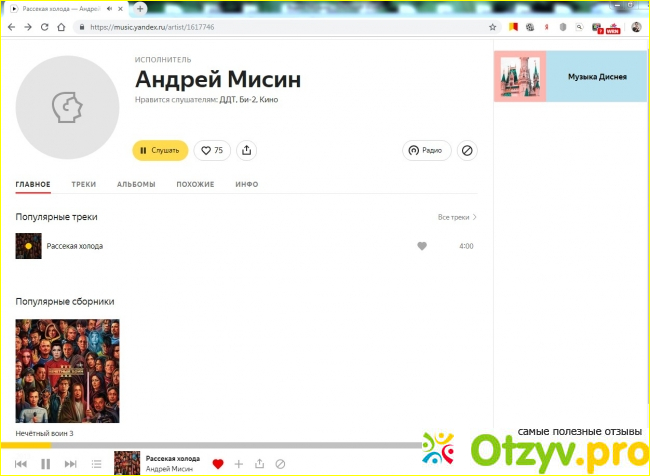The width and height of the screenshot is (650, 476).
Task: Seek along the yellow playback progress bar
Action: point(211,445)
